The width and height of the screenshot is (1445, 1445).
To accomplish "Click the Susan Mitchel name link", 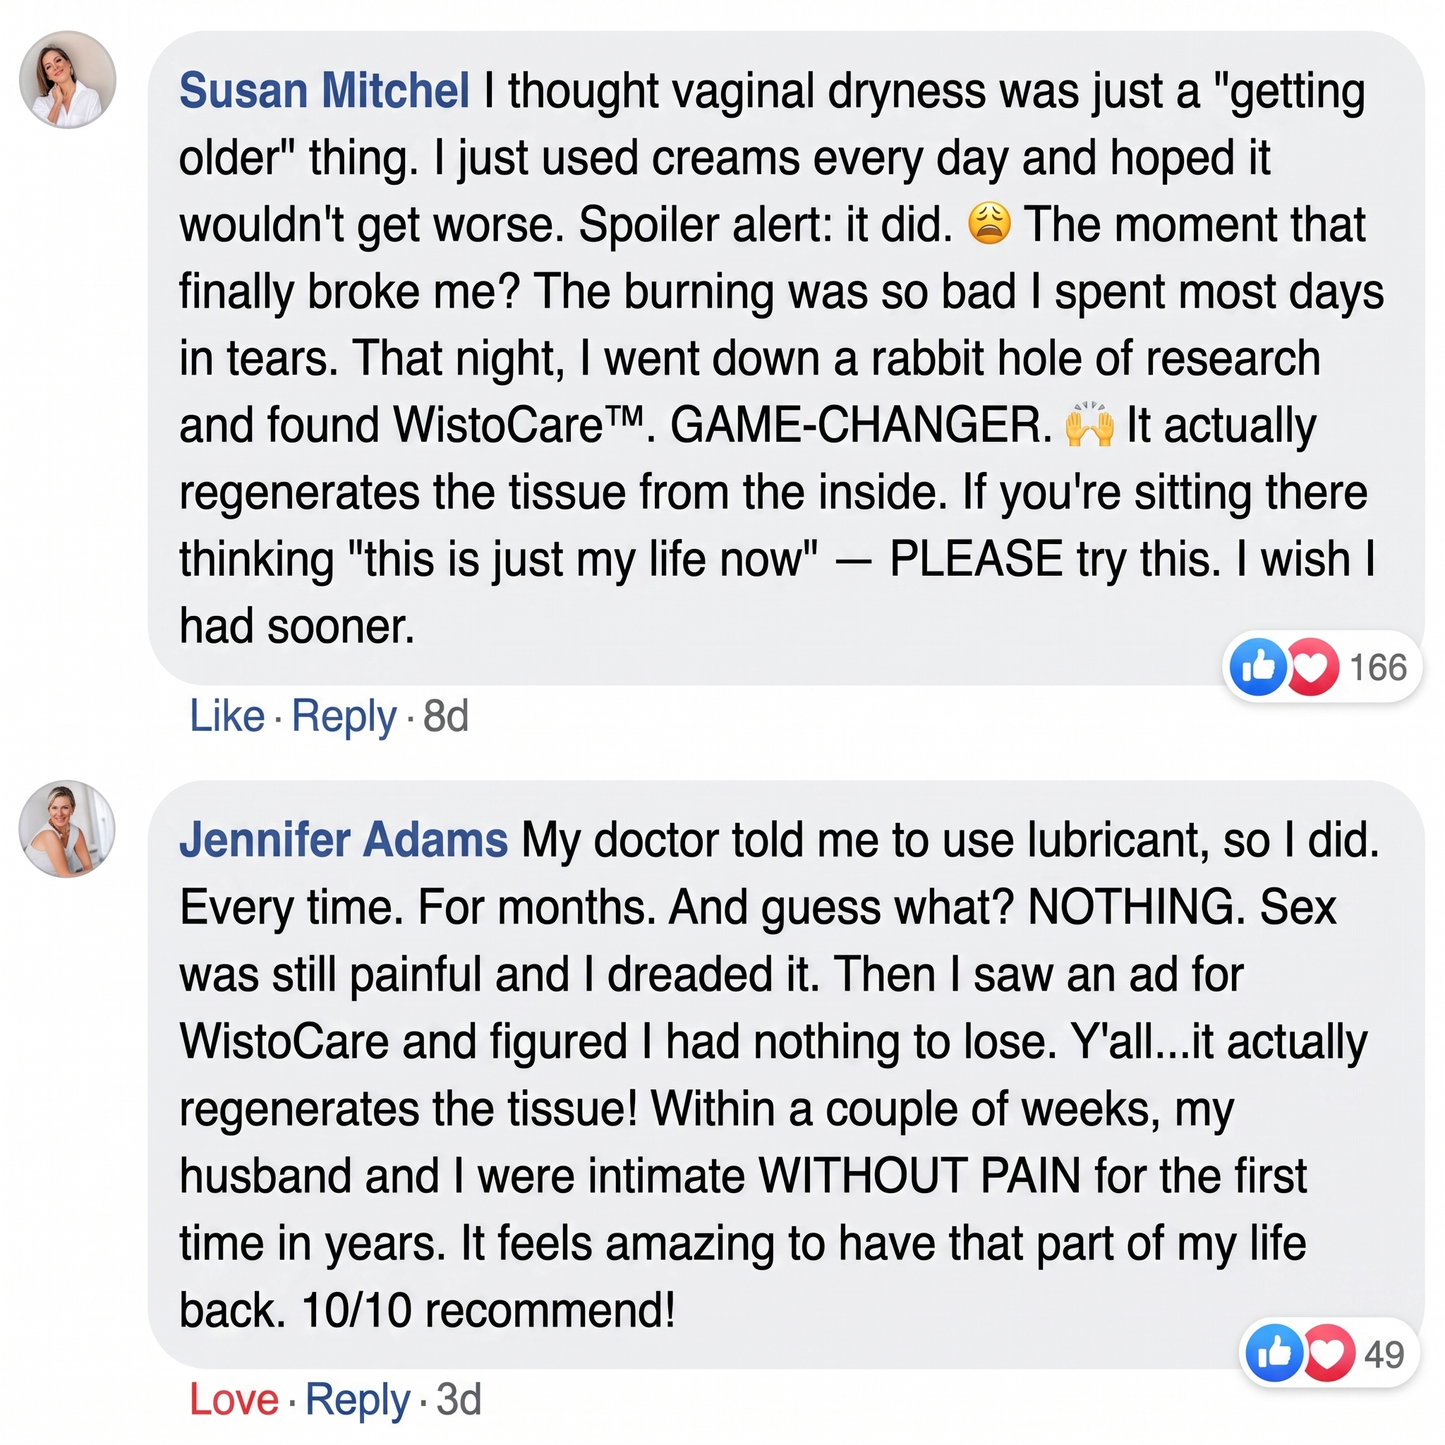I will [x=324, y=91].
